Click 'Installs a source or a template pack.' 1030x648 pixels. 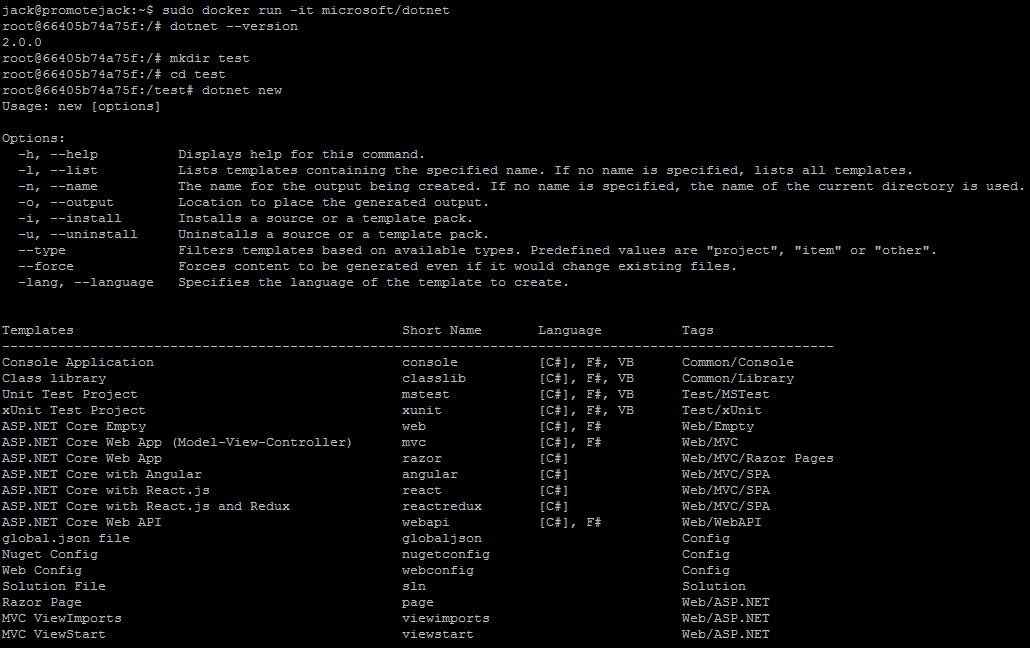point(325,218)
